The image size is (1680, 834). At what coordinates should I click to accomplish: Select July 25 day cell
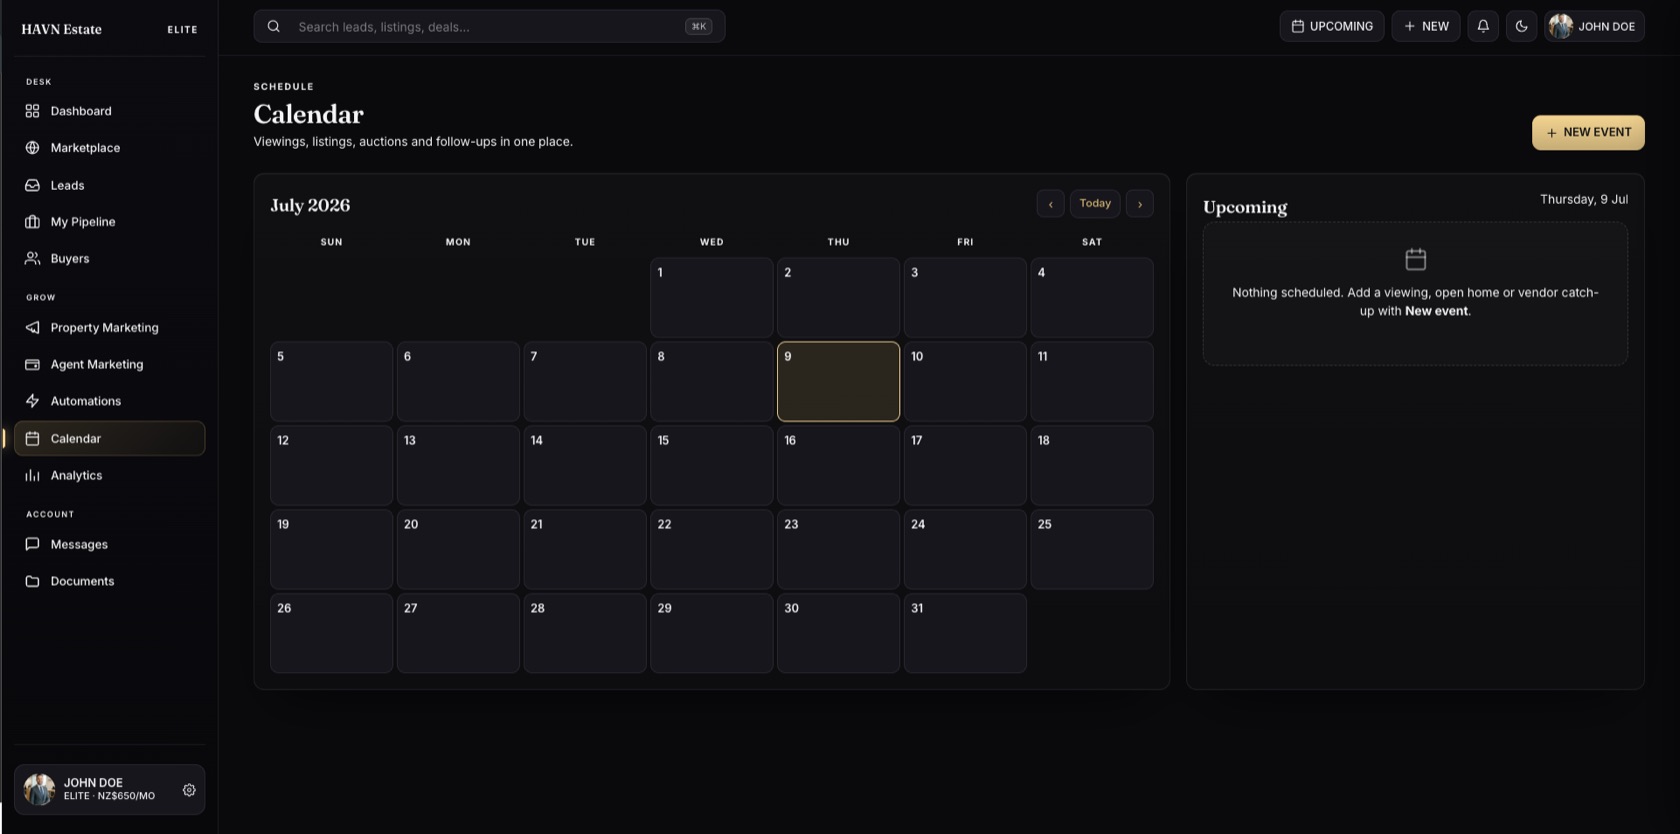click(1092, 550)
